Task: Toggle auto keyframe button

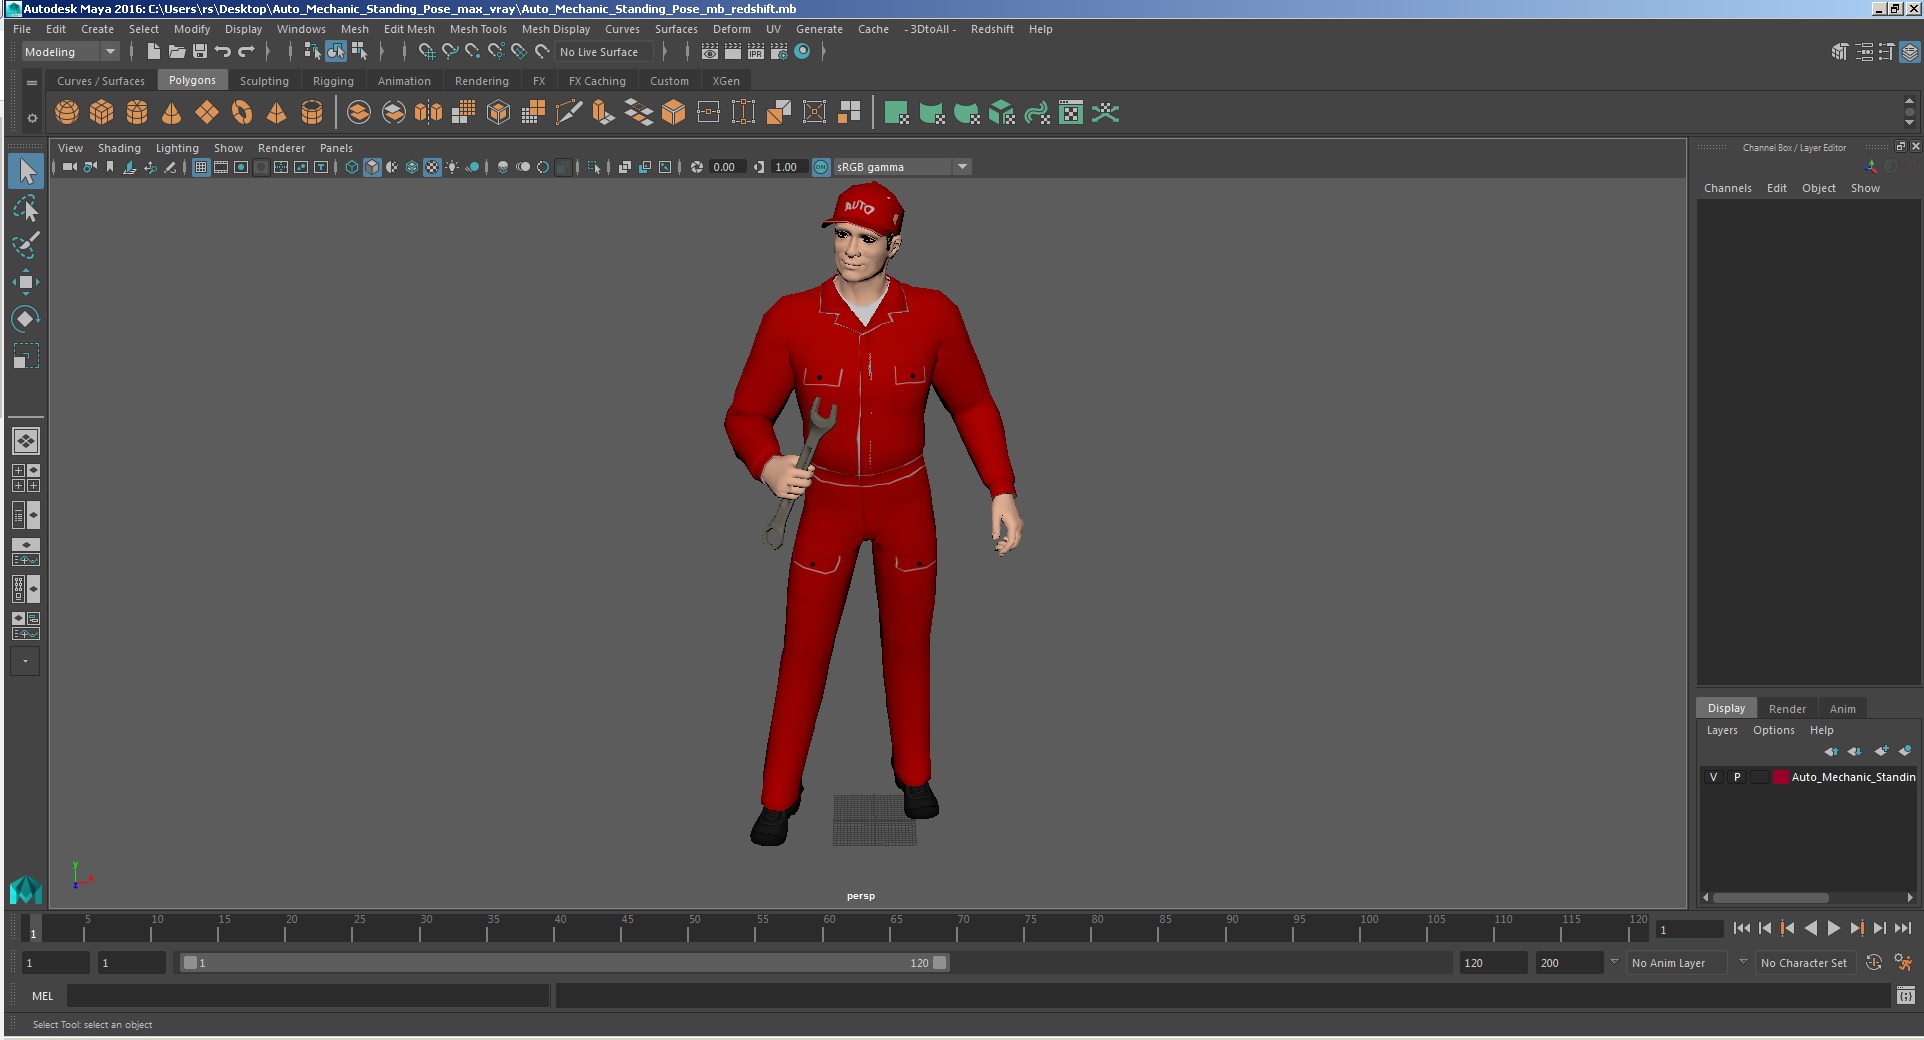Action: pyautogui.click(x=1874, y=962)
